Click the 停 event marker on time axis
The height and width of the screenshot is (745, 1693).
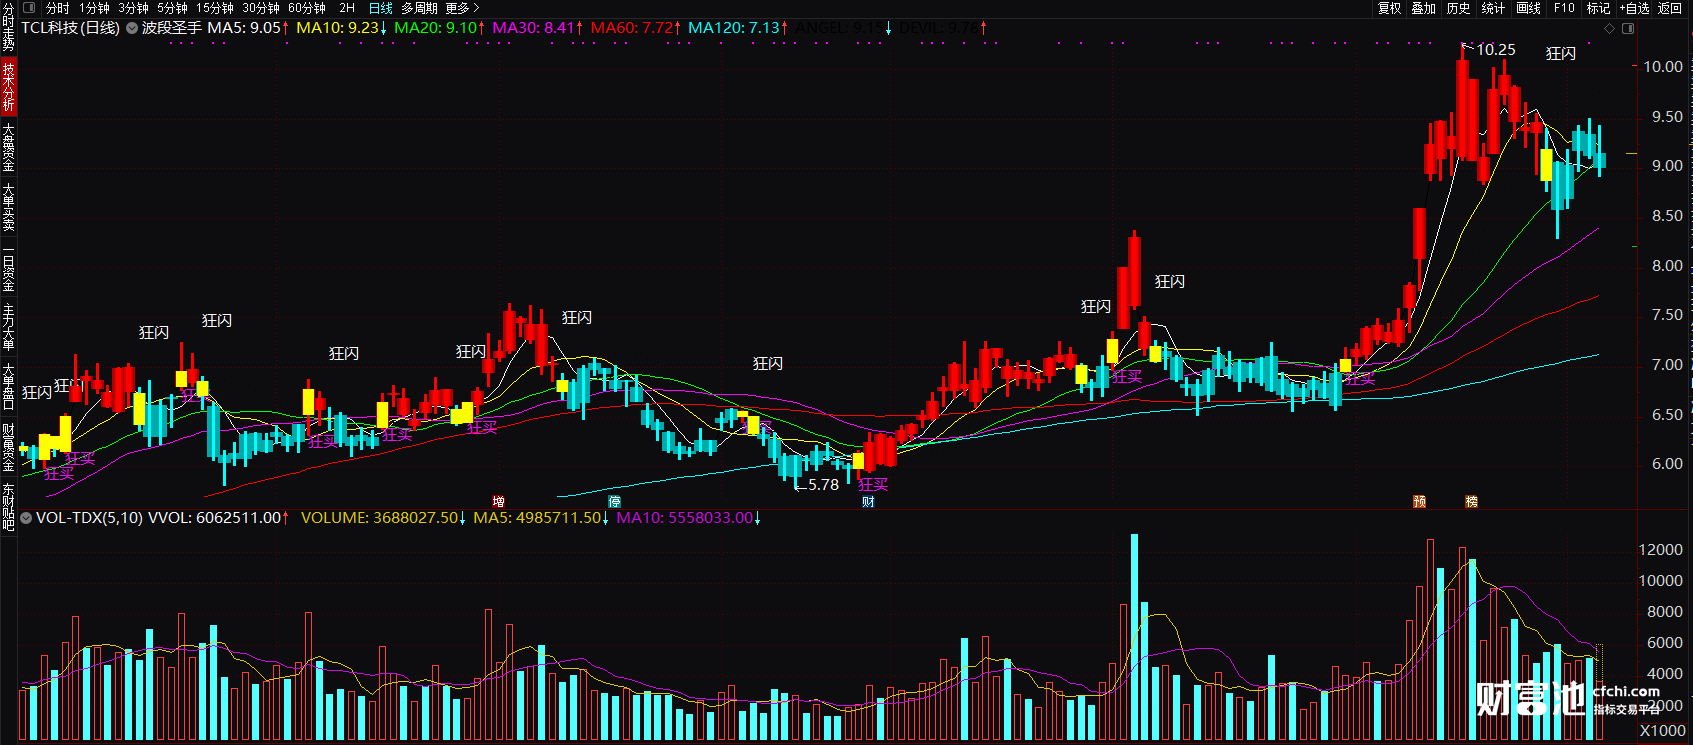point(614,502)
